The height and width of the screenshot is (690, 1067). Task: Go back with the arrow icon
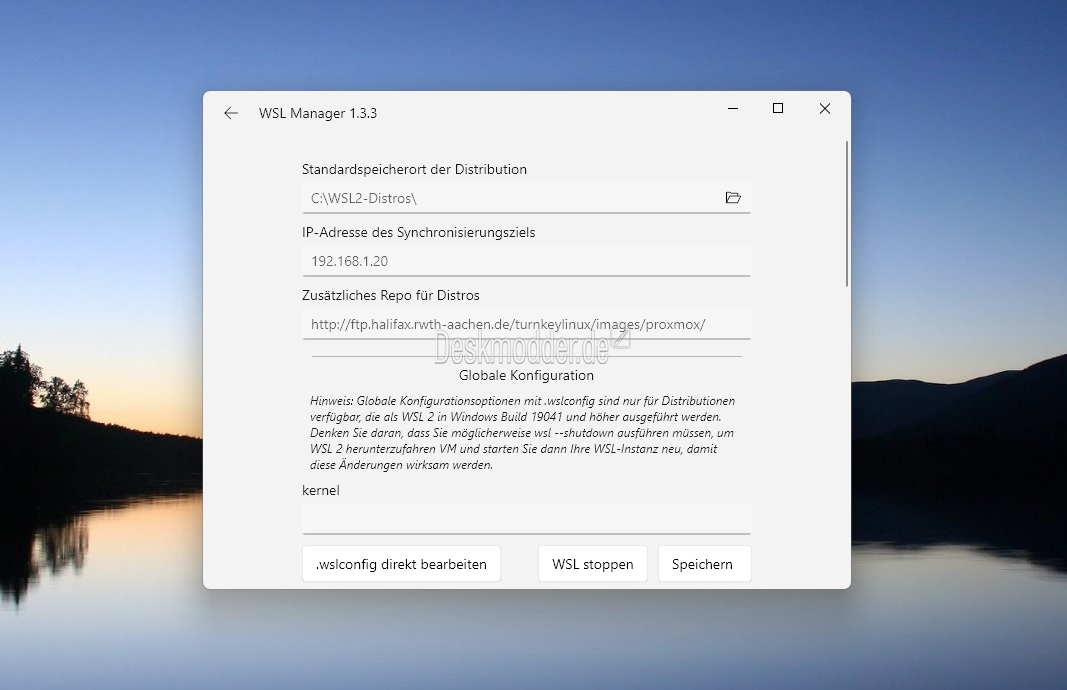coord(231,113)
